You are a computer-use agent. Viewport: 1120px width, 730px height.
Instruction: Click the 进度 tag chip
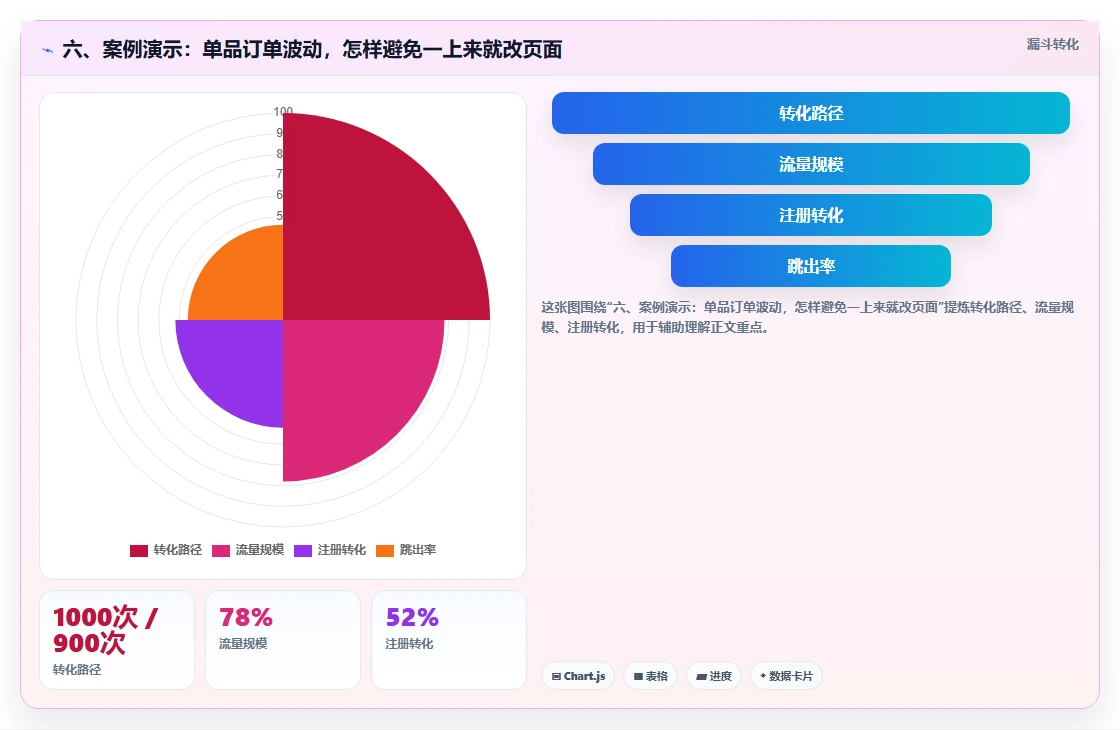click(x=714, y=676)
